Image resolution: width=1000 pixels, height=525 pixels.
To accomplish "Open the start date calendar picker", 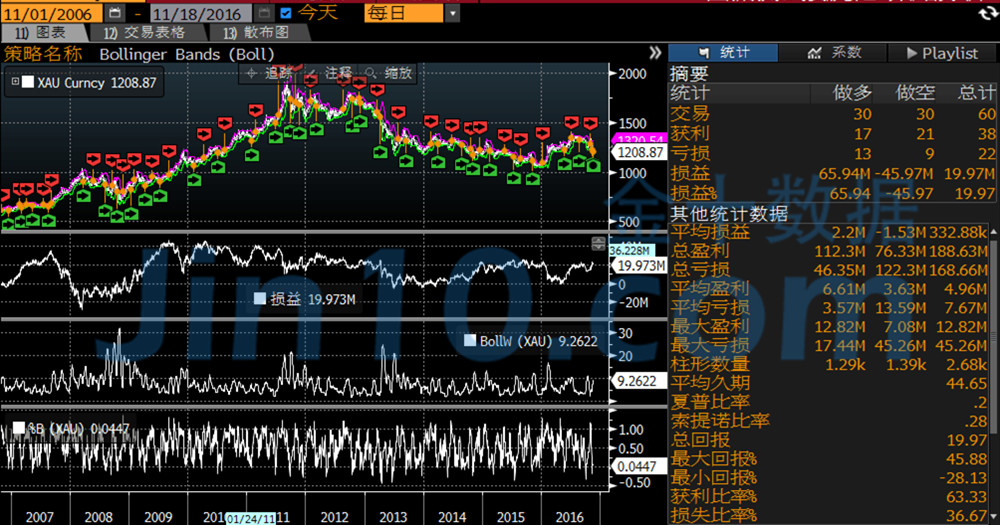I will tap(116, 14).
